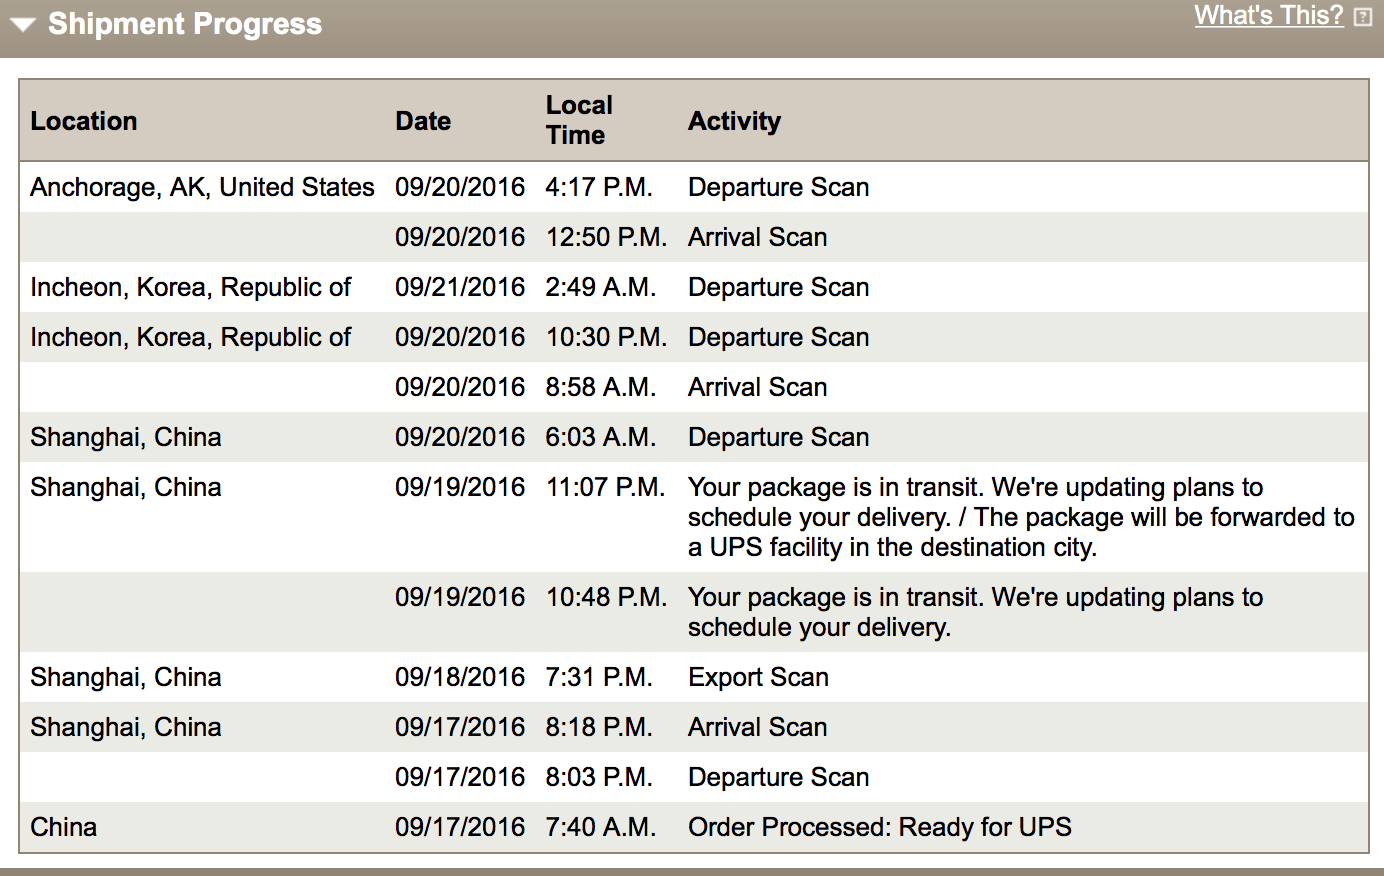Collapse the Shipment Progress section triangle
Screen dimensions: 1384x876
coord(24,25)
